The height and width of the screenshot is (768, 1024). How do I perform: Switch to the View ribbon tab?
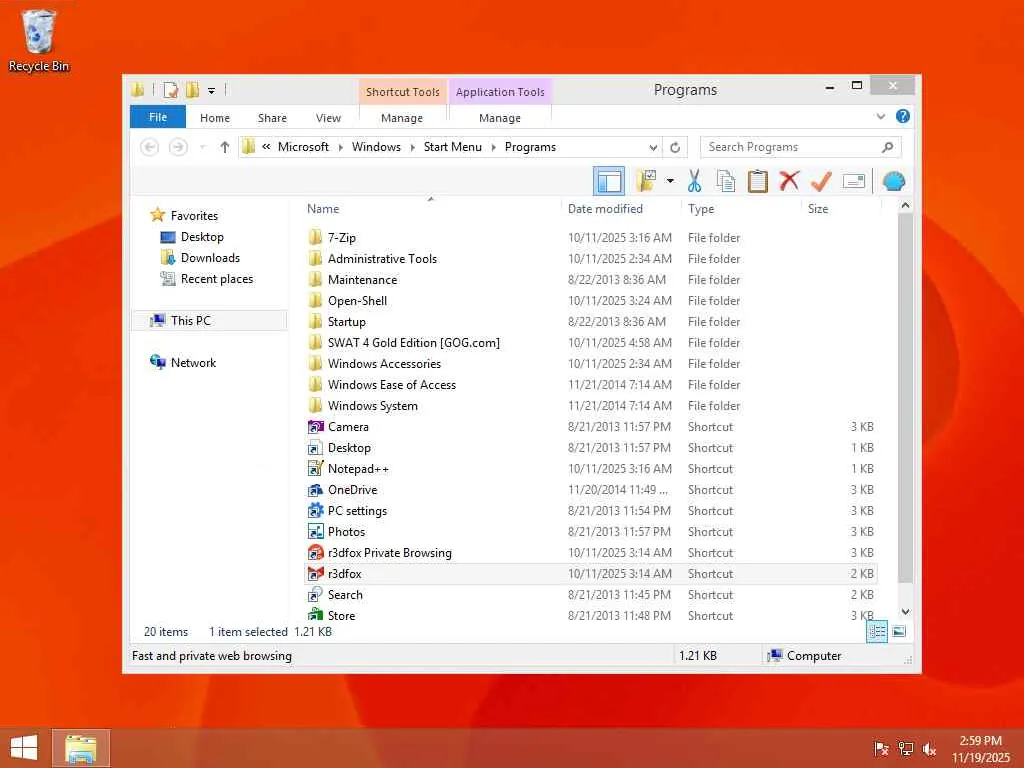click(x=328, y=118)
